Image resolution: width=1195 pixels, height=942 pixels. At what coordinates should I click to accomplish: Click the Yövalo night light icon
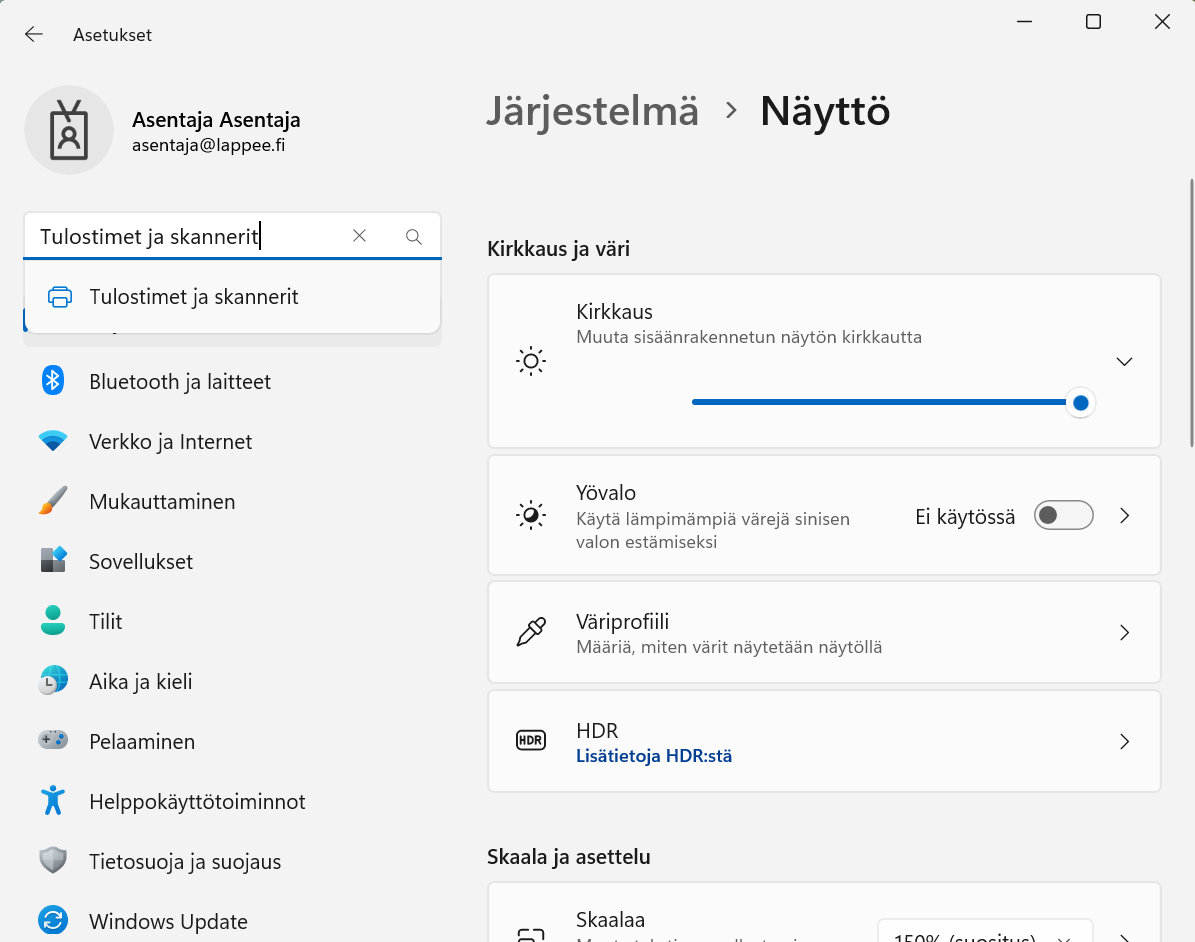[x=531, y=516]
